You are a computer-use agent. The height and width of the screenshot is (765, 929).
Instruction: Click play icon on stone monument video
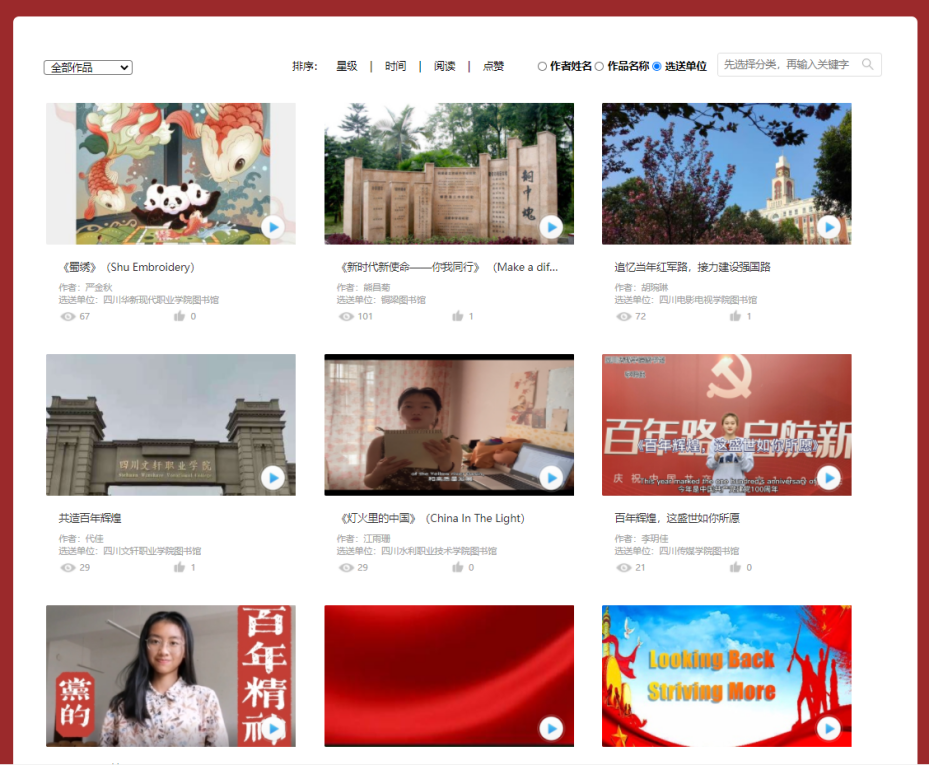click(x=551, y=227)
